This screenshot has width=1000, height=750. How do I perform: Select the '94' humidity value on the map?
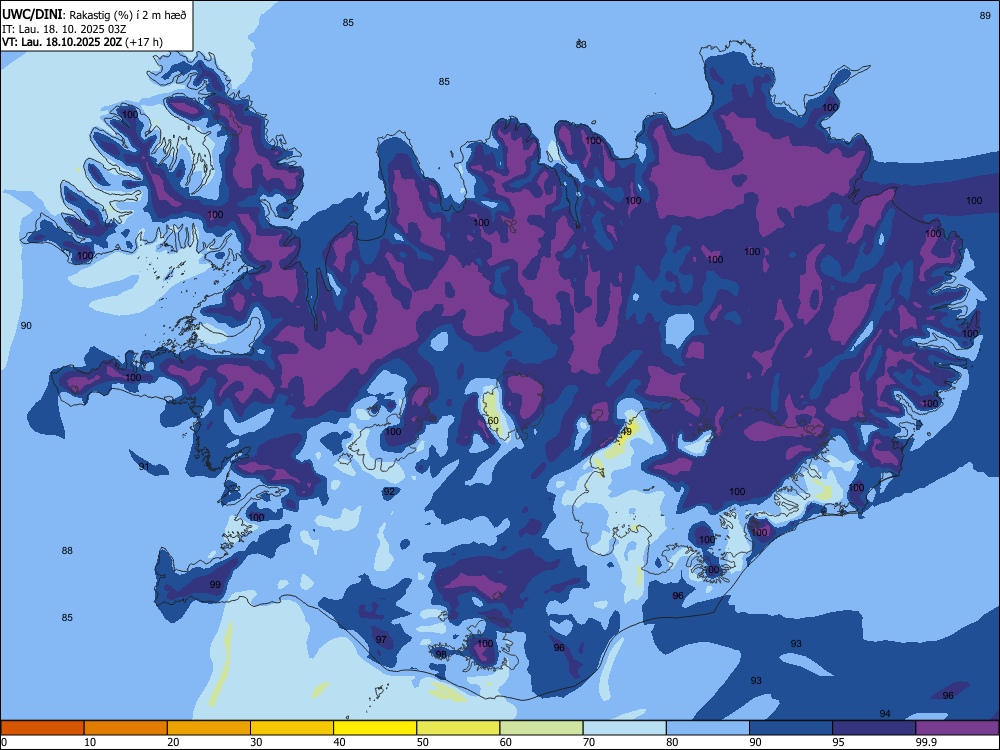(885, 714)
